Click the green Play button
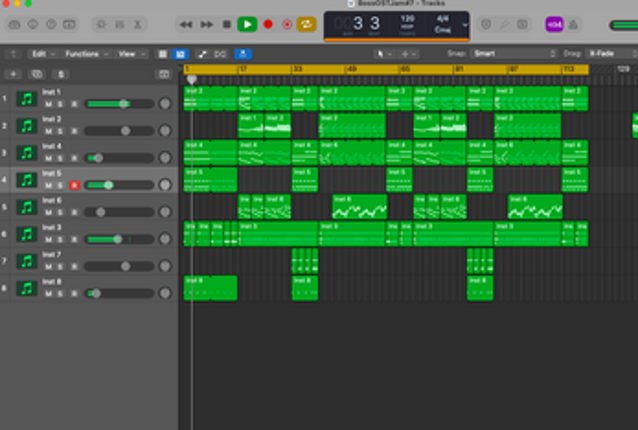This screenshot has height=430, width=638. click(x=247, y=23)
